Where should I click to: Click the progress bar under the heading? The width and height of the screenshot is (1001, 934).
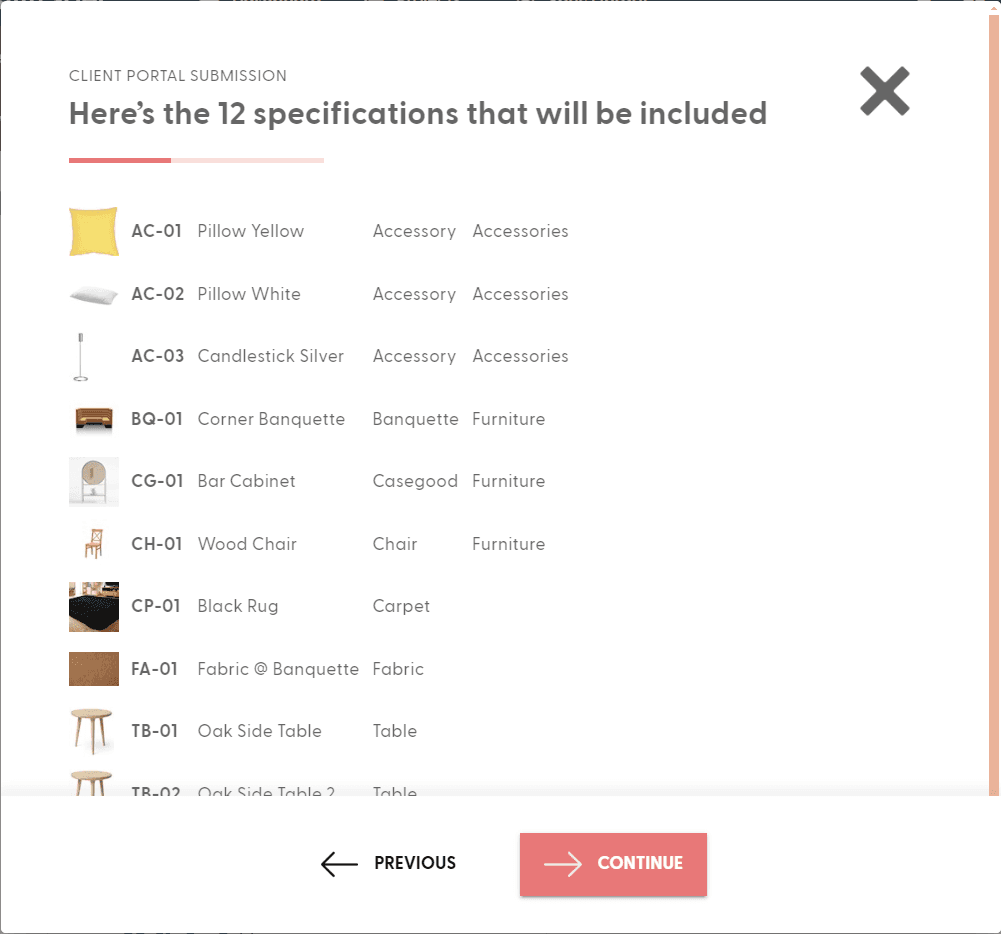coord(196,160)
